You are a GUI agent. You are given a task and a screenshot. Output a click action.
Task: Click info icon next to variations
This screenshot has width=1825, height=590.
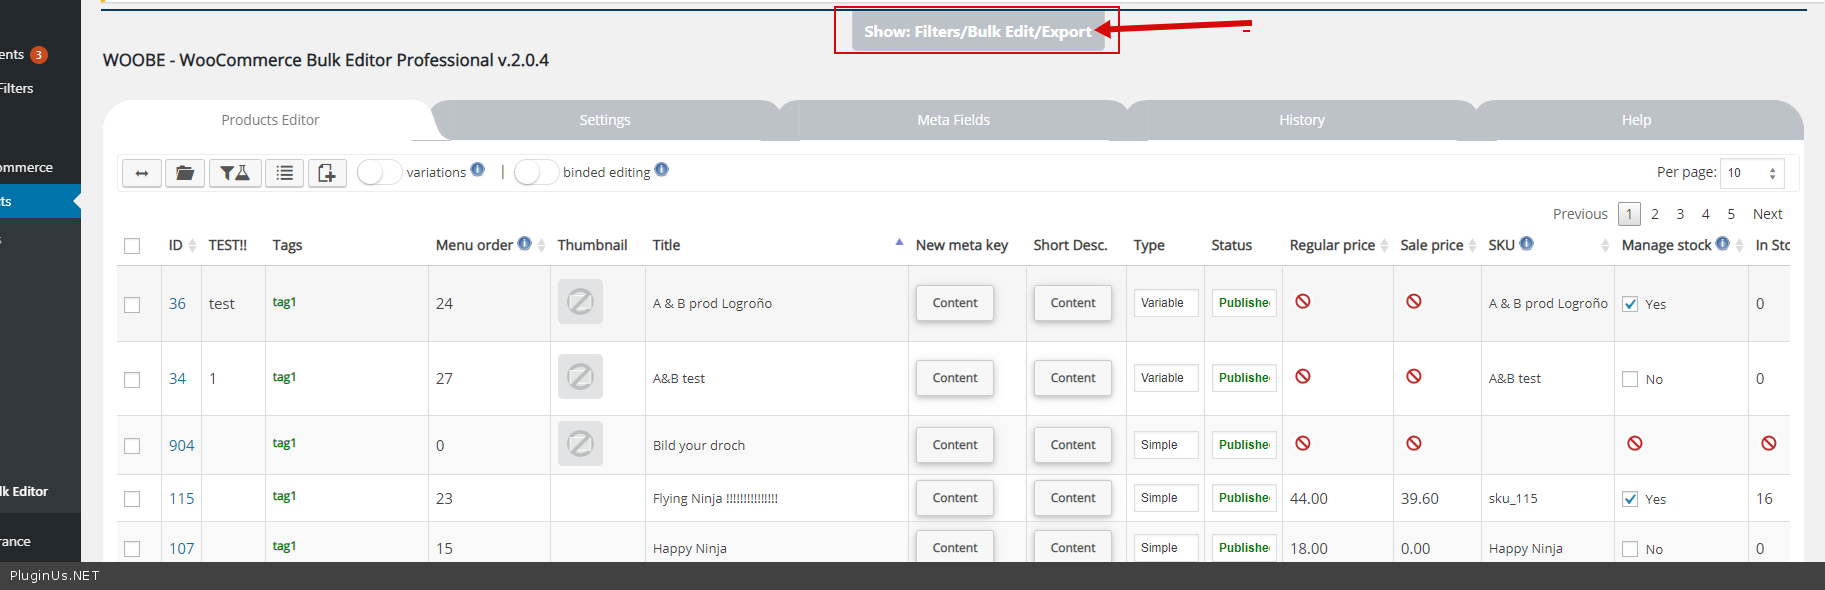click(478, 170)
